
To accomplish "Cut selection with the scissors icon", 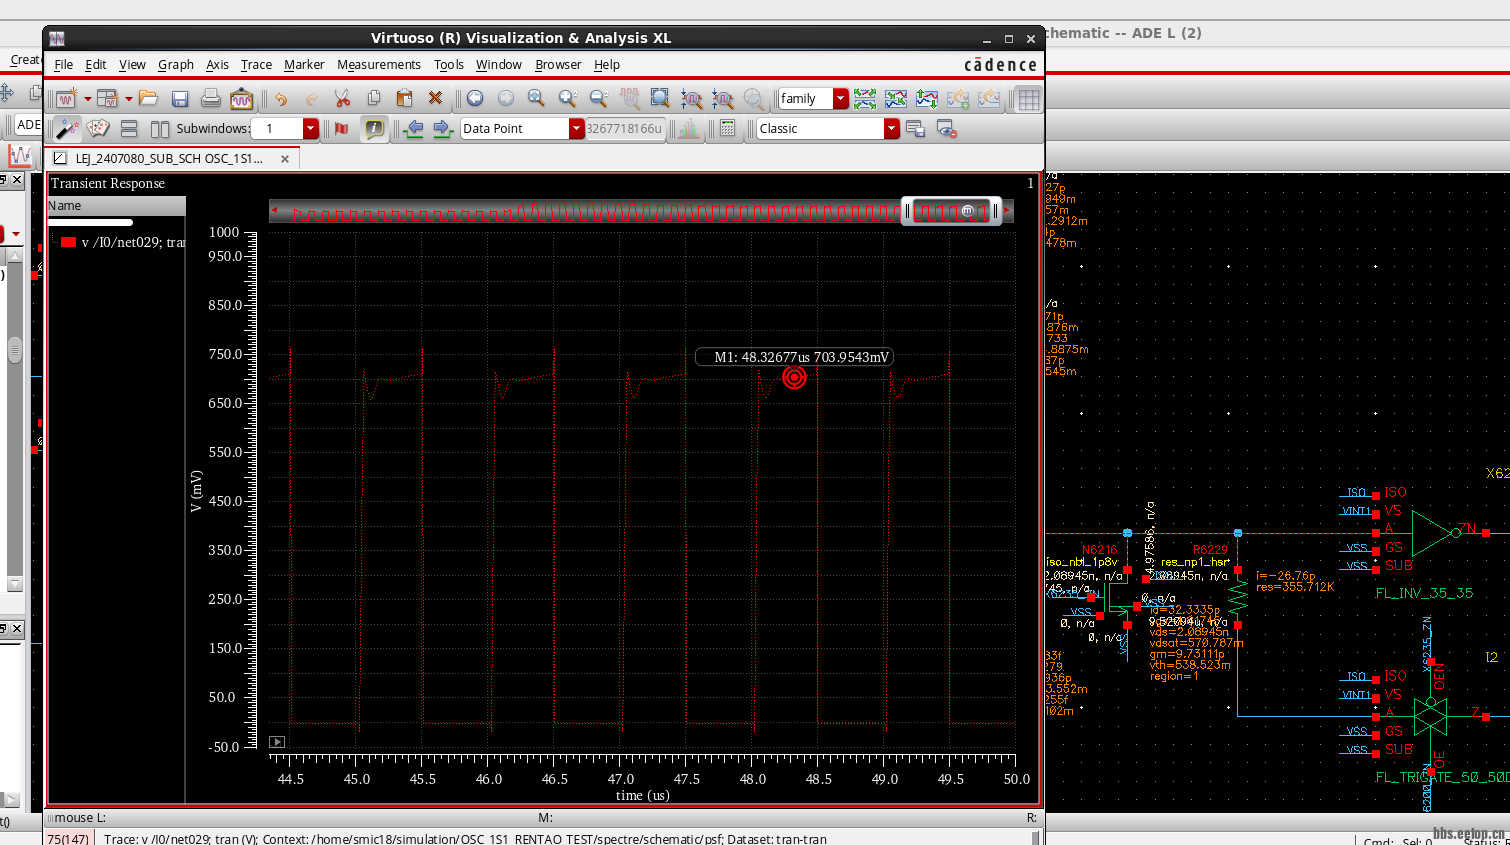I will pyautogui.click(x=342, y=98).
